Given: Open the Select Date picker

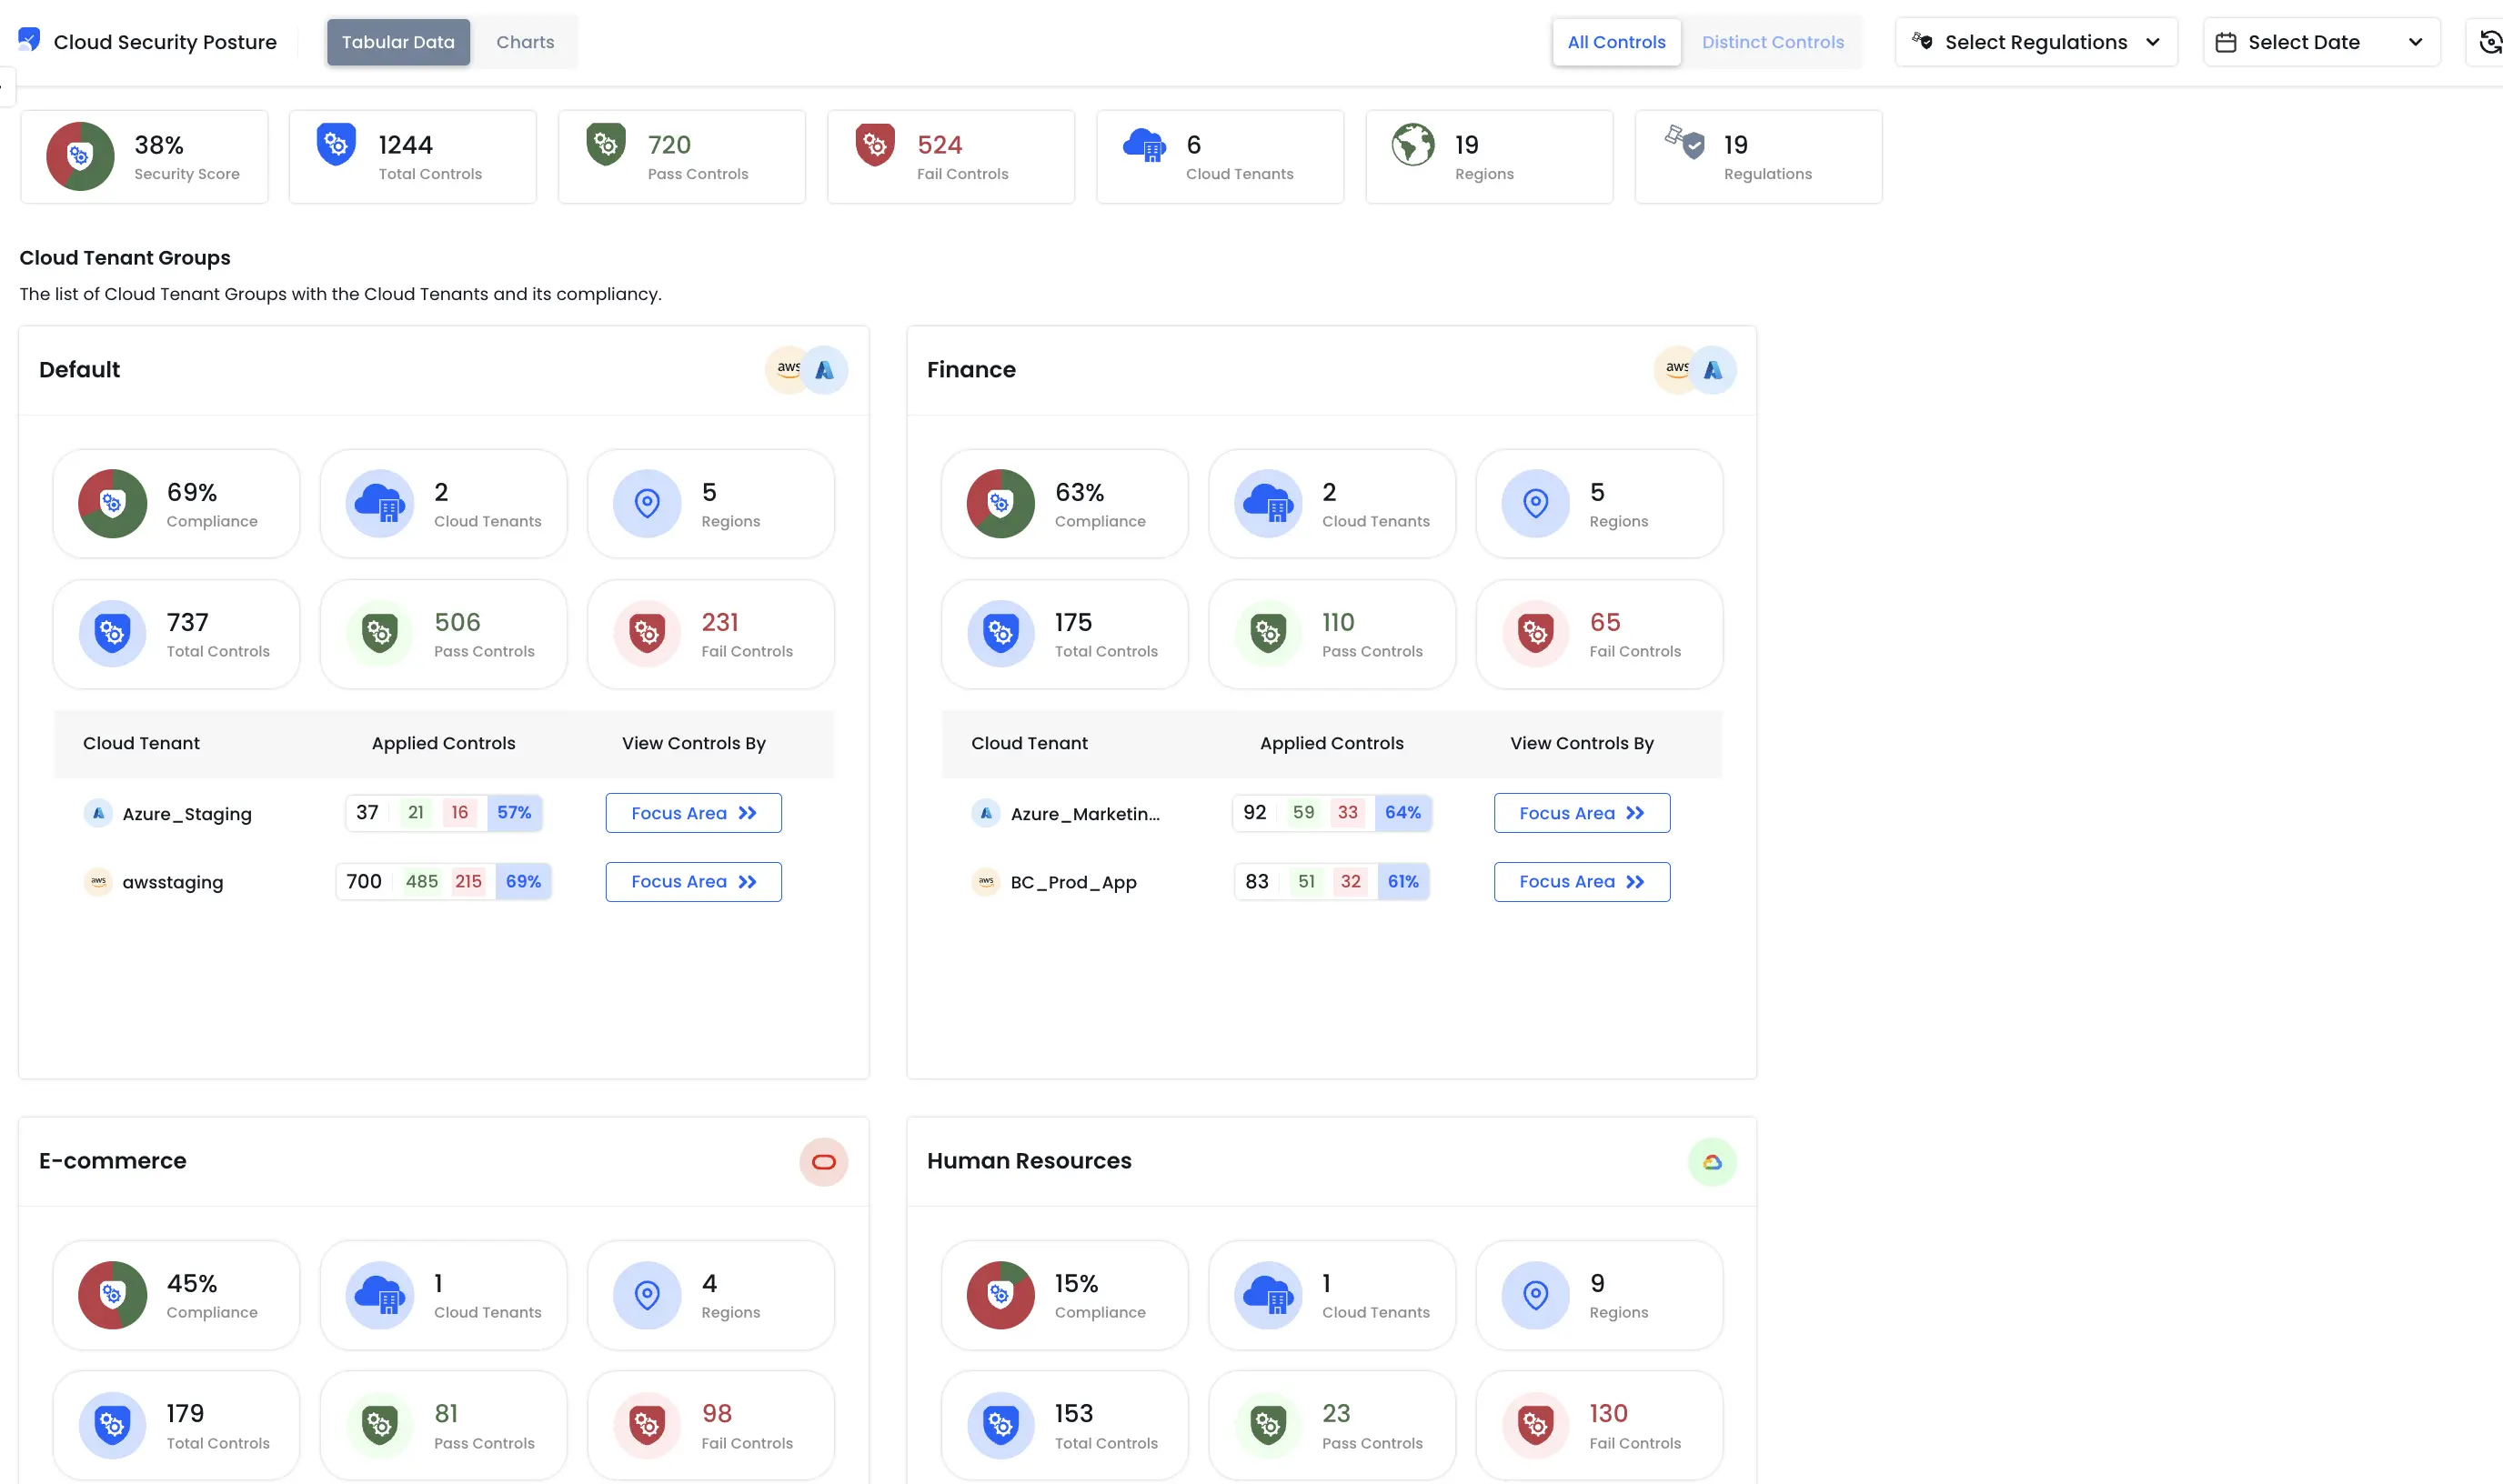Looking at the screenshot, I should [2321, 41].
